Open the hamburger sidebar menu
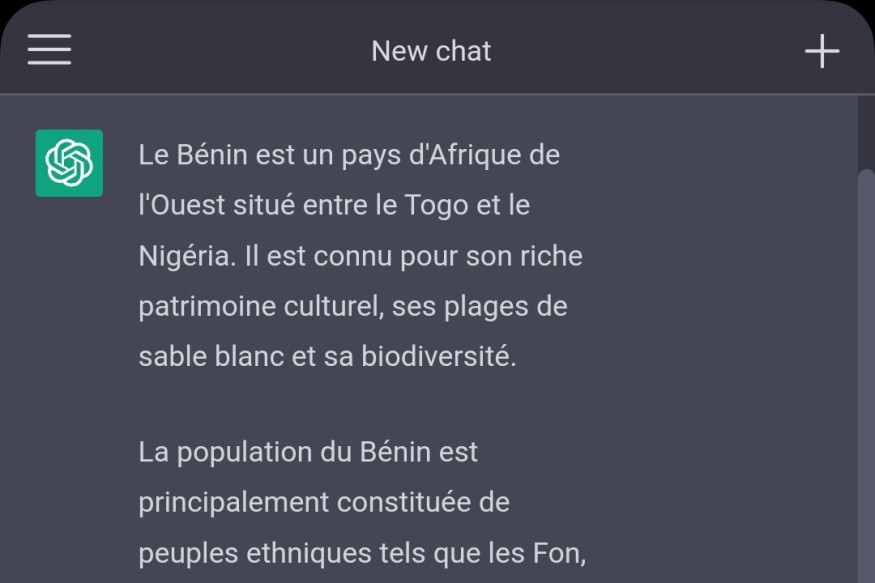 [49, 49]
